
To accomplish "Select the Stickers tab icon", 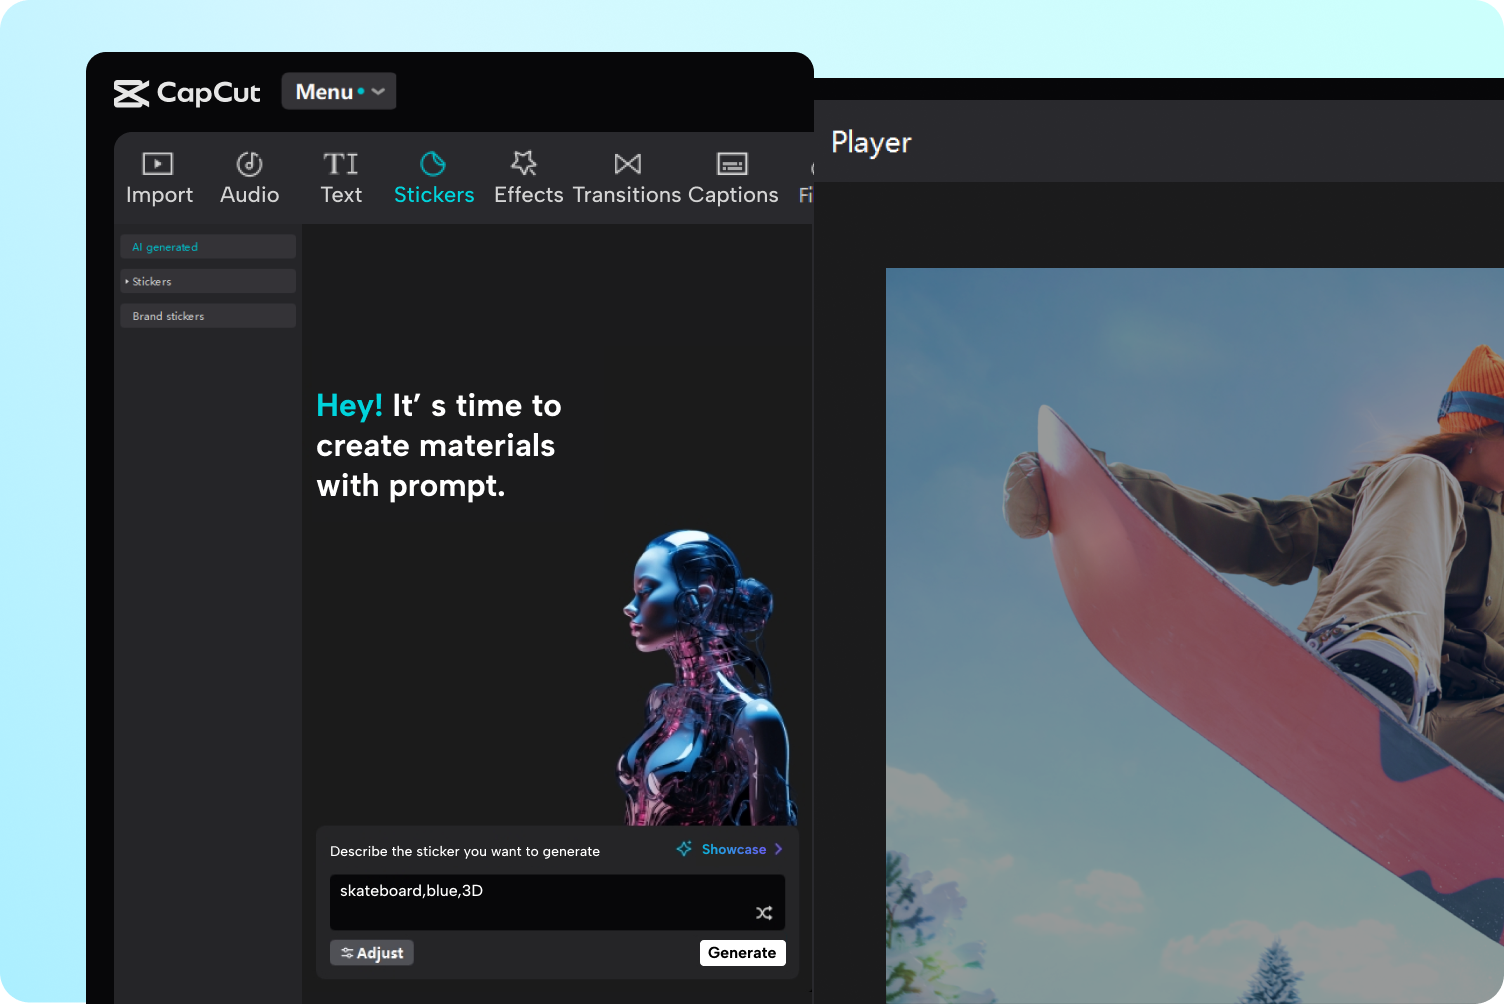I will pos(433,164).
